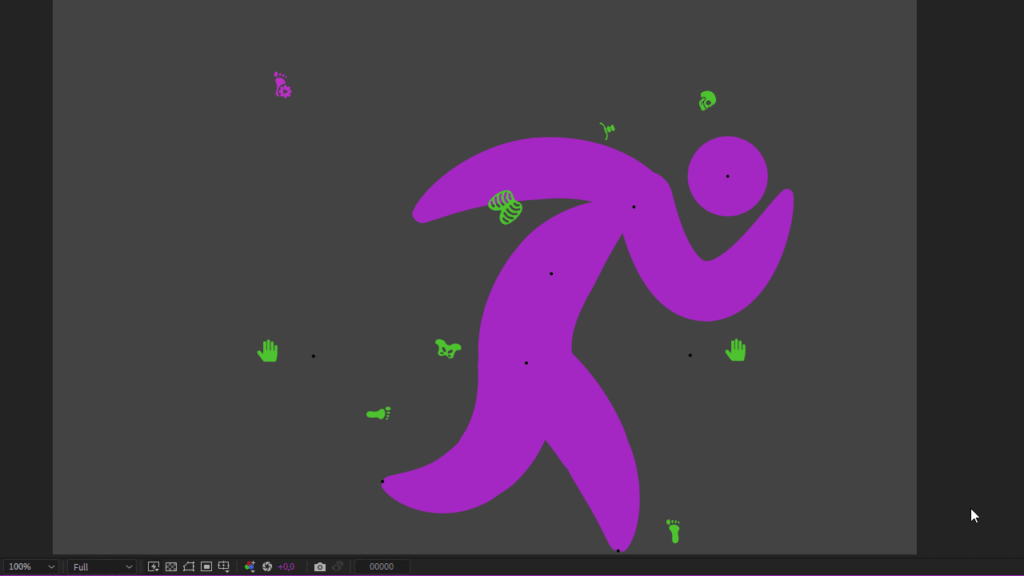Click the reset exposure aperture icon
This screenshot has width=1024, height=576.
[267, 567]
